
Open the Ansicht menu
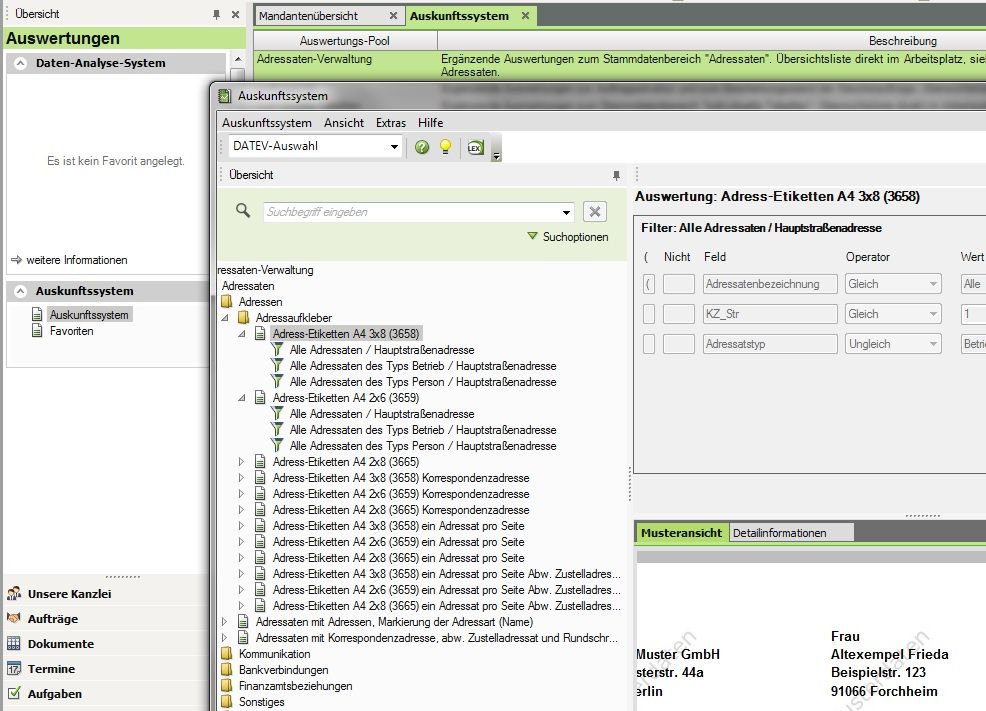(344, 123)
